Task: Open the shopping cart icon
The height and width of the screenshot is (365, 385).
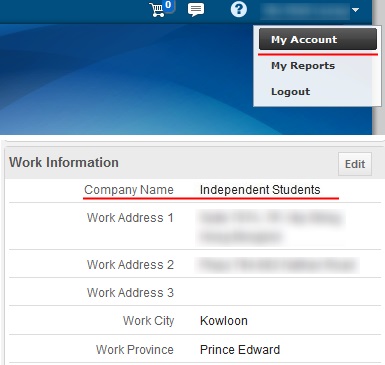Action: tap(157, 10)
